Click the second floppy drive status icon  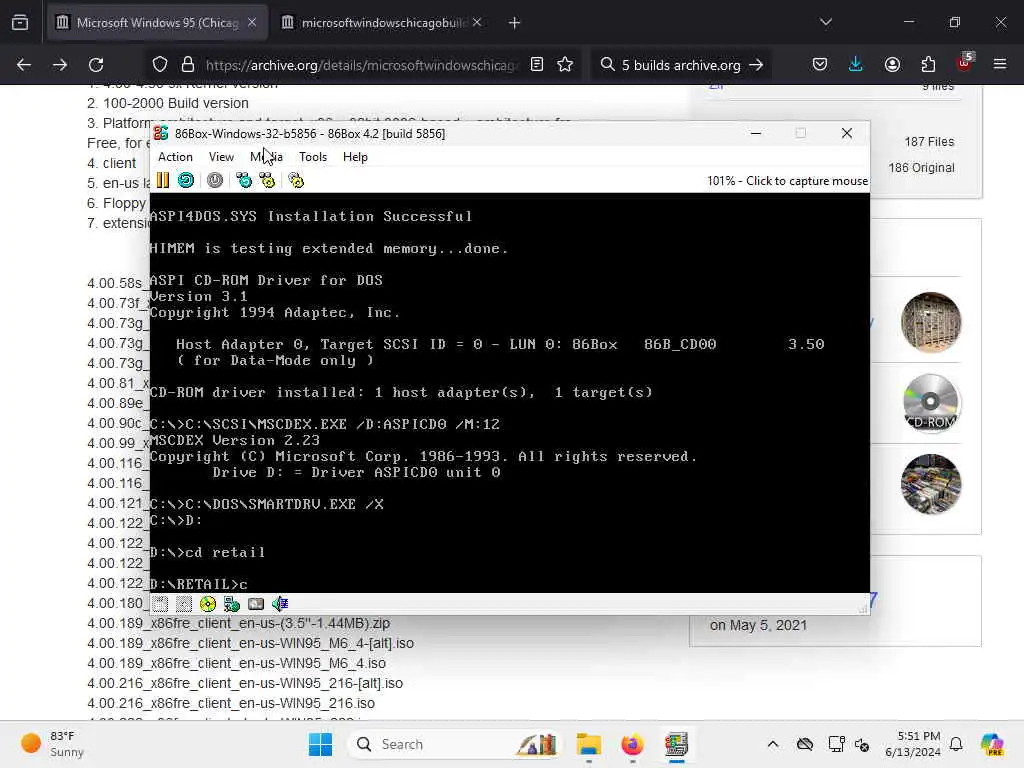pos(184,604)
